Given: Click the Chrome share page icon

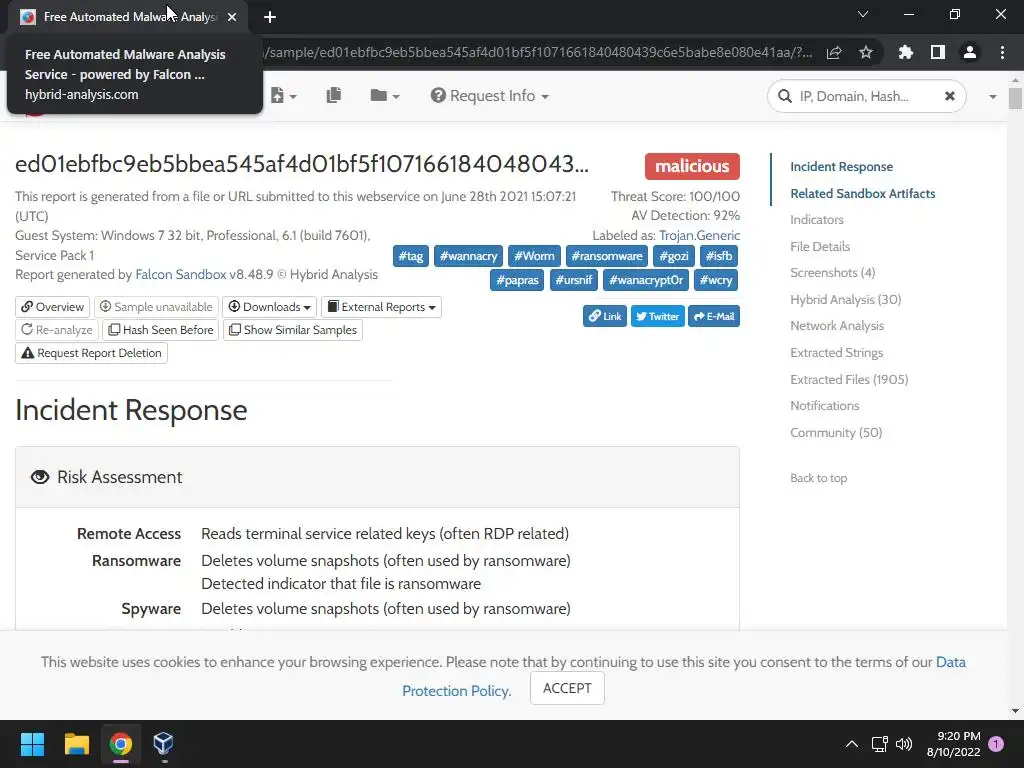Looking at the screenshot, I should click(x=834, y=52).
